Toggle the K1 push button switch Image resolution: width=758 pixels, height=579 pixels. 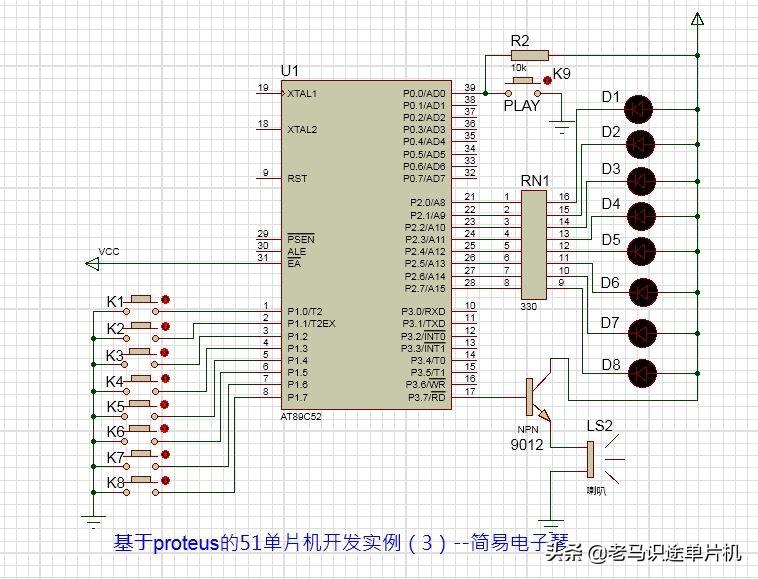[x=141, y=305]
